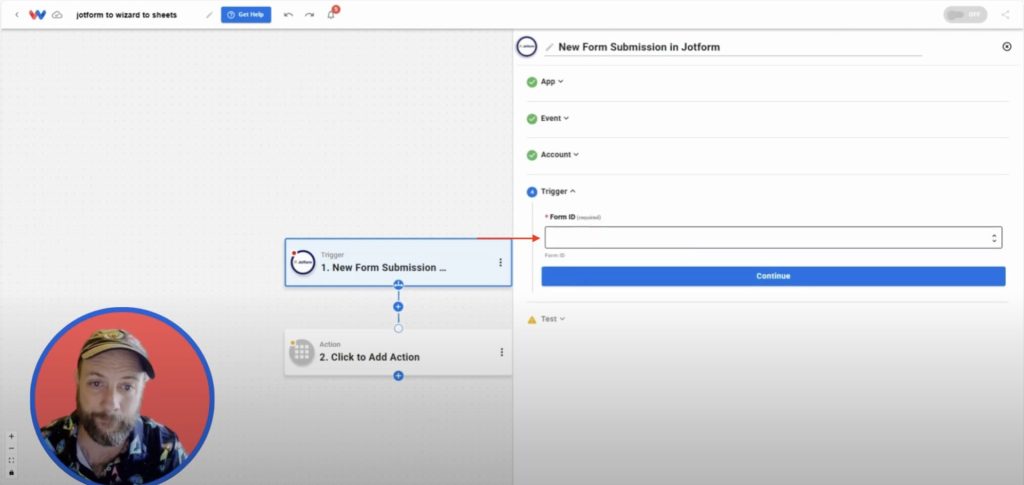Select the Click to Add Action node

[398, 352]
